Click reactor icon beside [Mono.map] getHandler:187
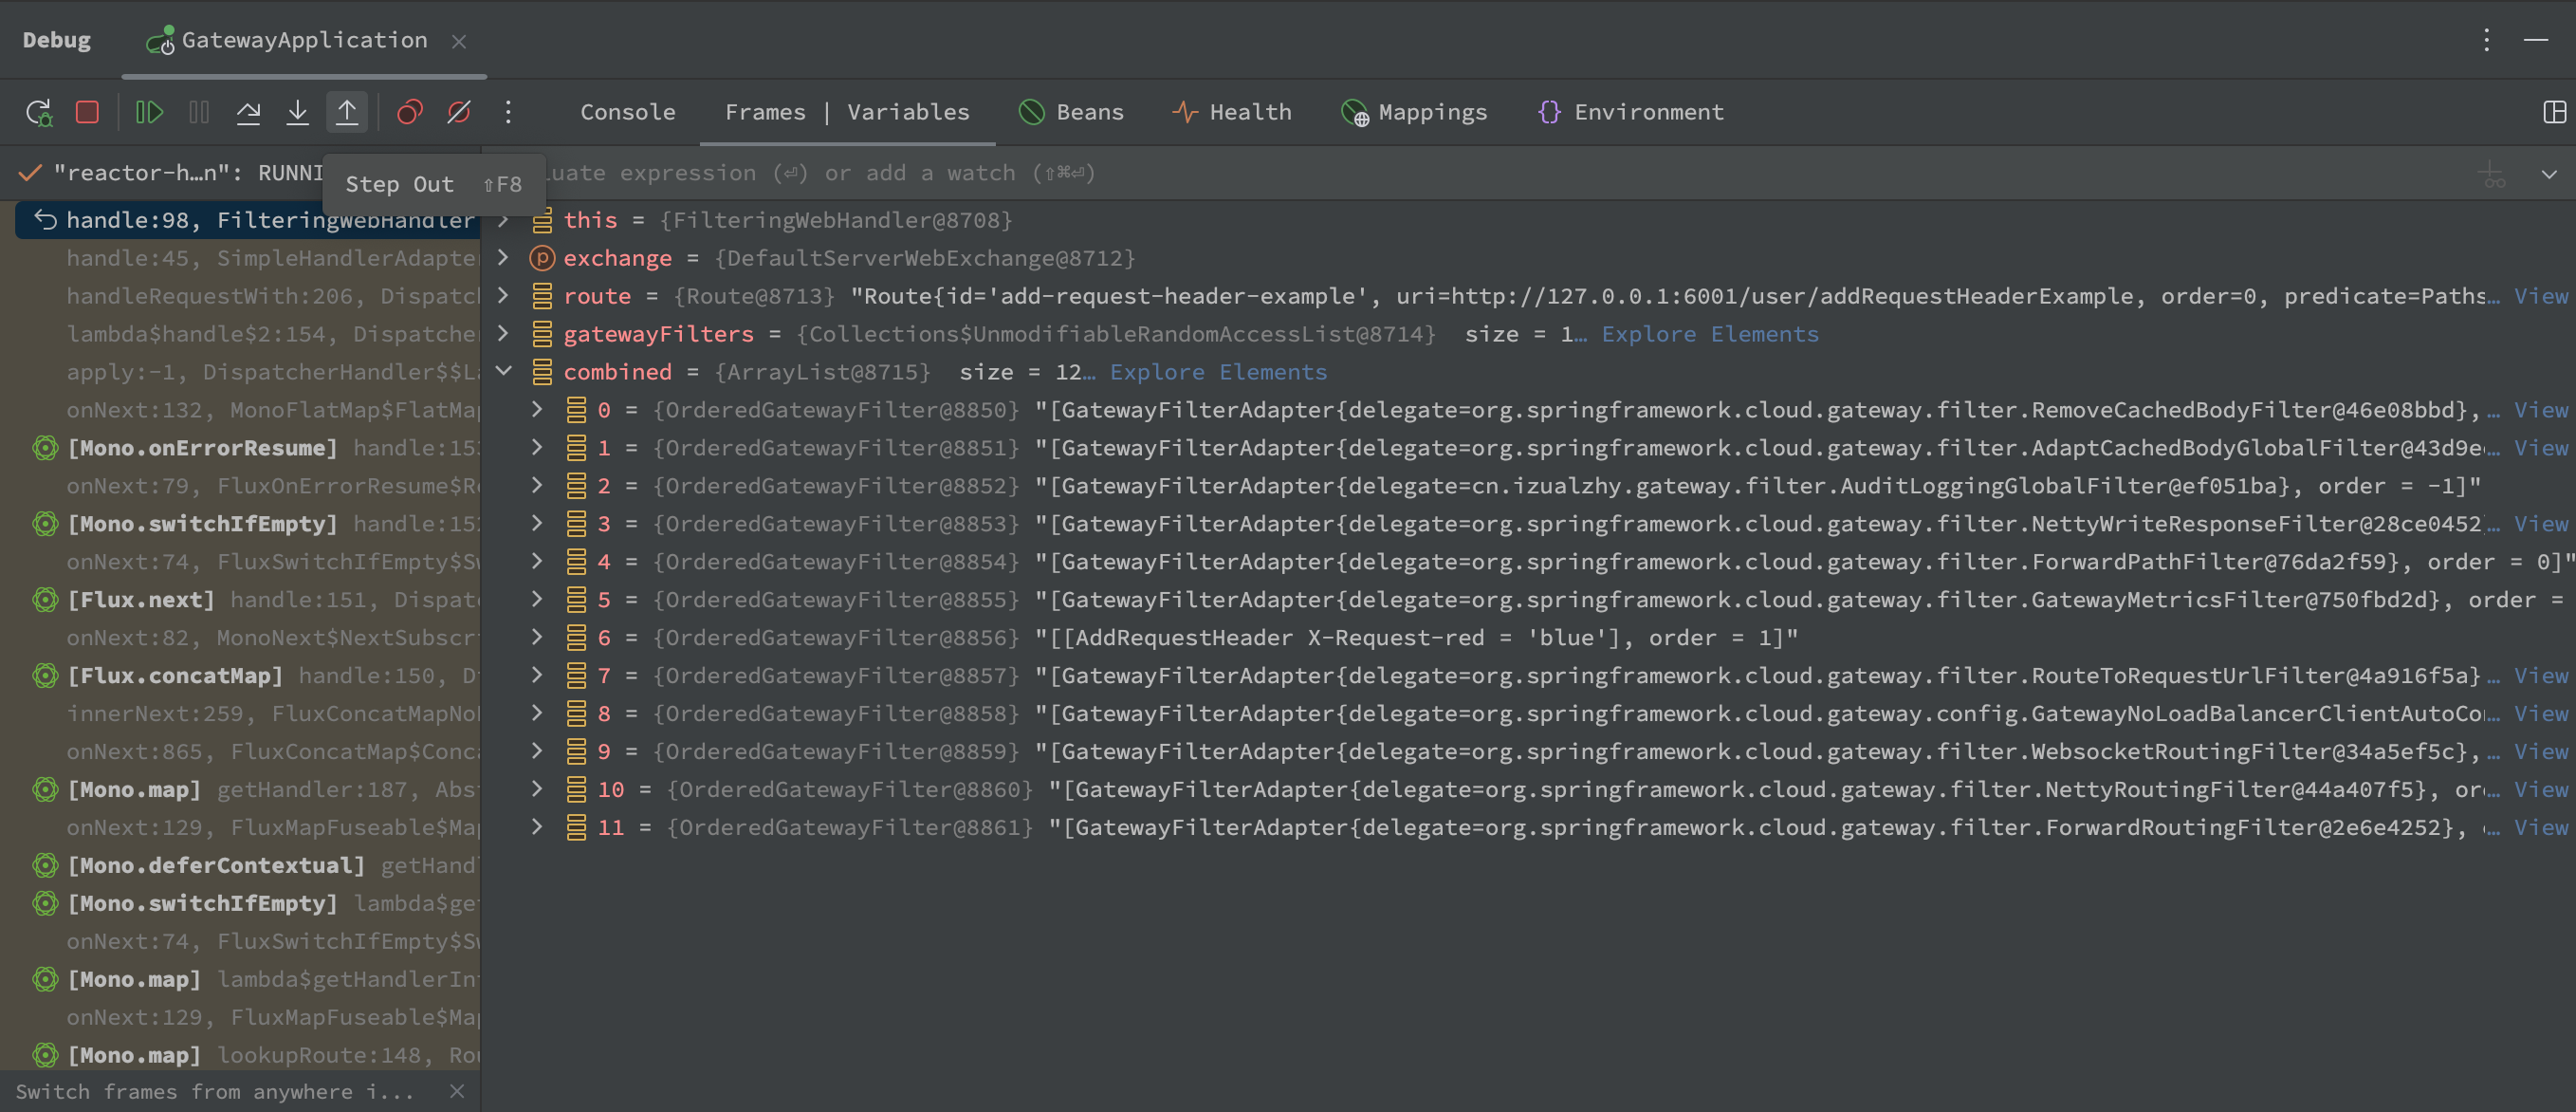Viewport: 2576px width, 1112px height. click(x=45, y=790)
